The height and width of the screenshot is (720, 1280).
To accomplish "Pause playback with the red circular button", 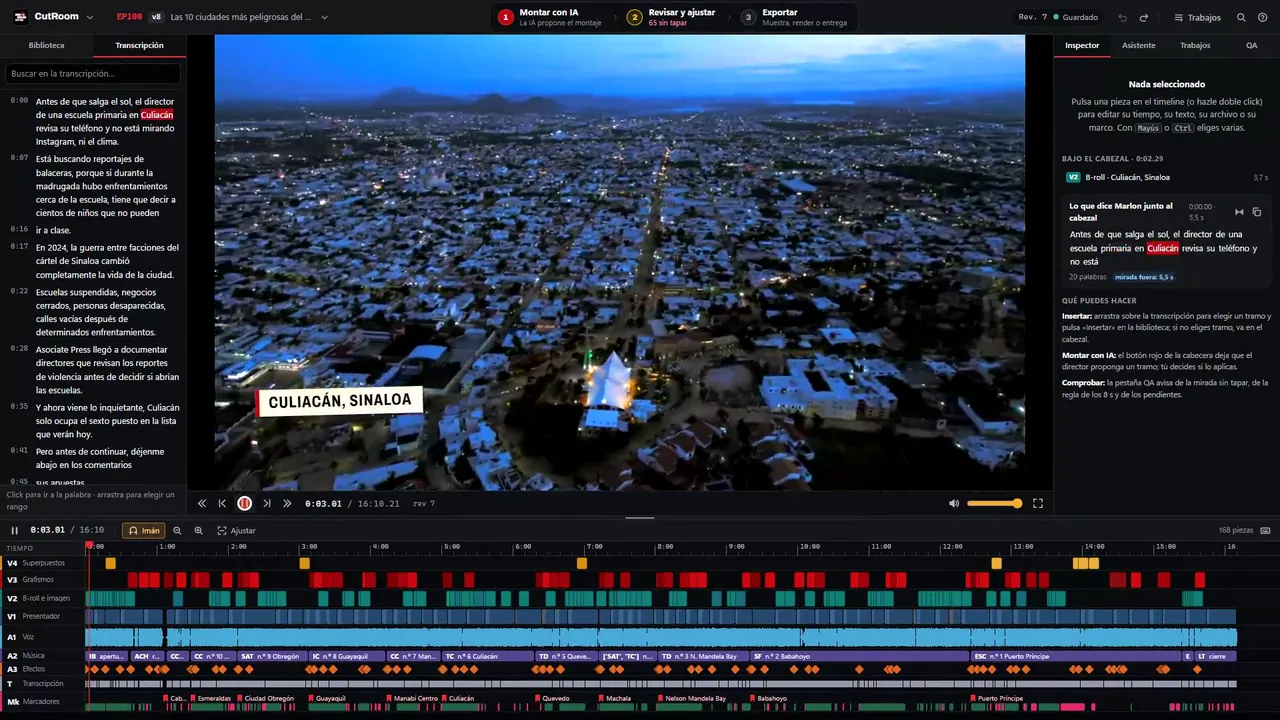I will 244,504.
